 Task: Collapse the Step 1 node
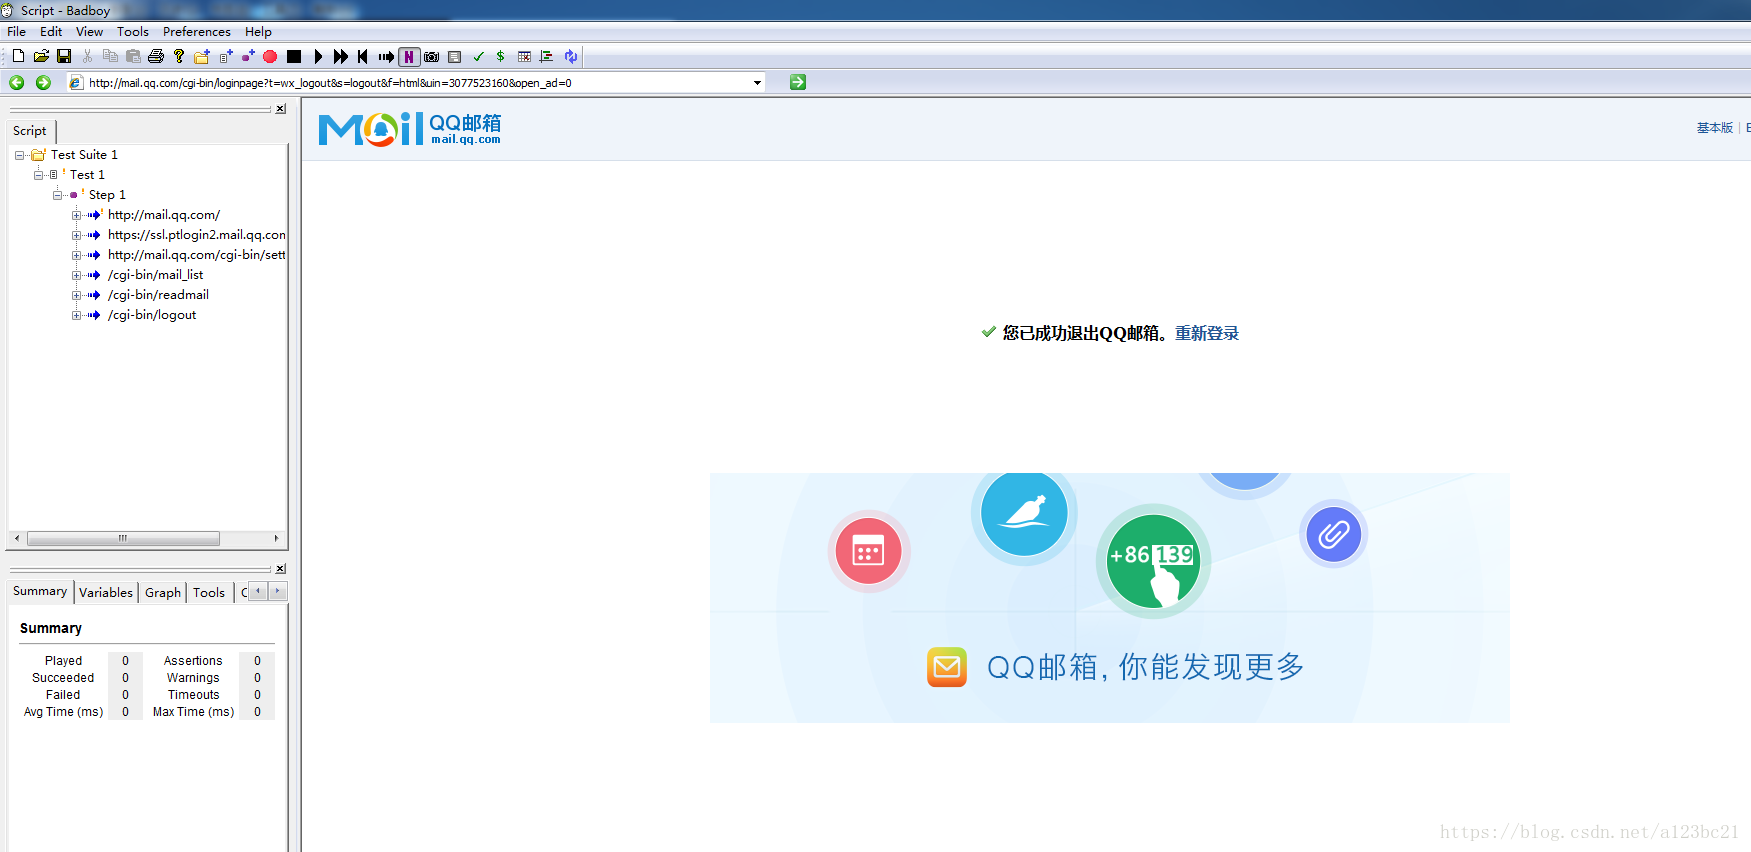(x=57, y=195)
